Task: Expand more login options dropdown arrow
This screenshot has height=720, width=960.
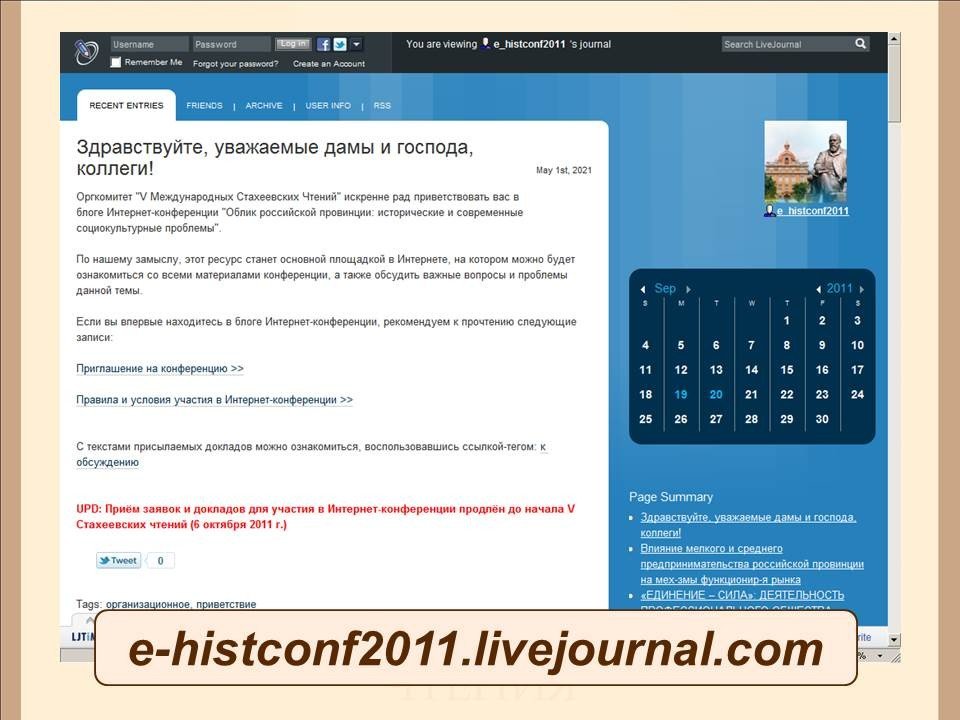Action: tap(357, 44)
